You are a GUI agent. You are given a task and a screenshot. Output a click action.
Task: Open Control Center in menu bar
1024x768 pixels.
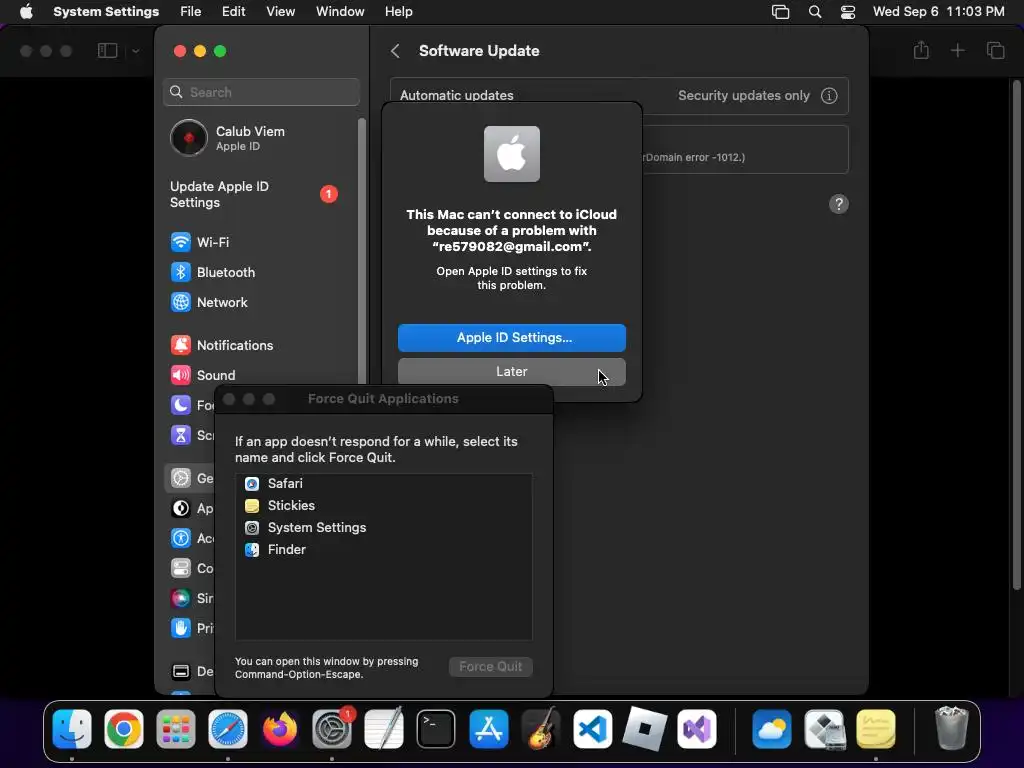[x=848, y=12]
